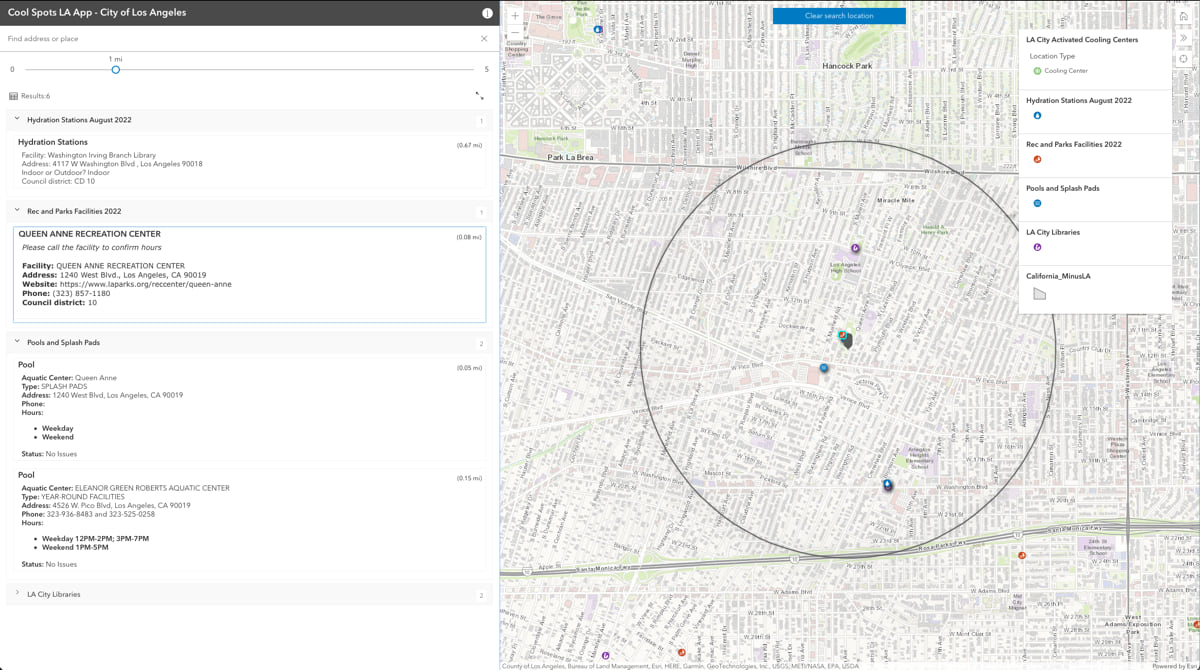Image resolution: width=1200 pixels, height=670 pixels.
Task: Zoom out on the map
Action: point(515,32)
